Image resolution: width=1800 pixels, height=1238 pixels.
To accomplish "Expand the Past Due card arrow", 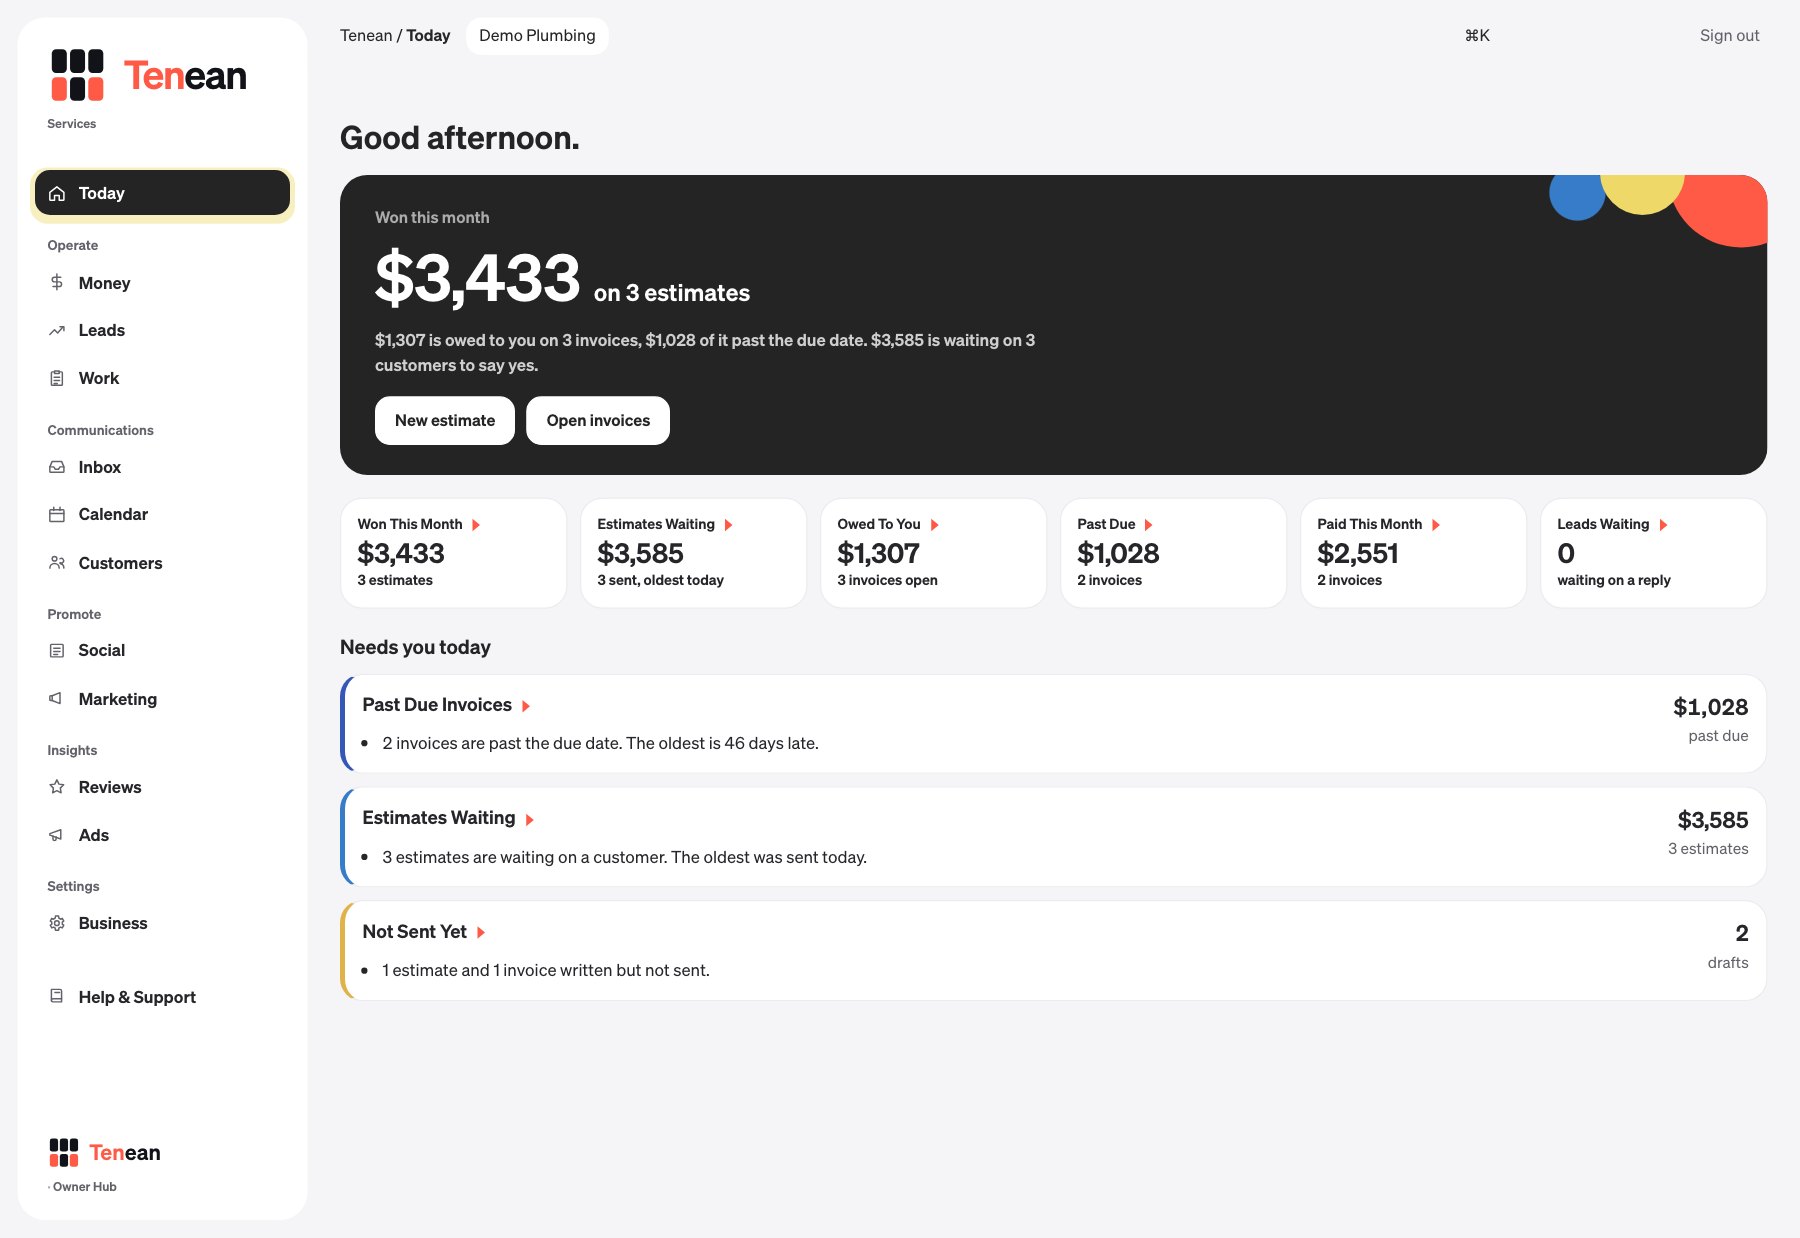I will click(x=1148, y=525).
